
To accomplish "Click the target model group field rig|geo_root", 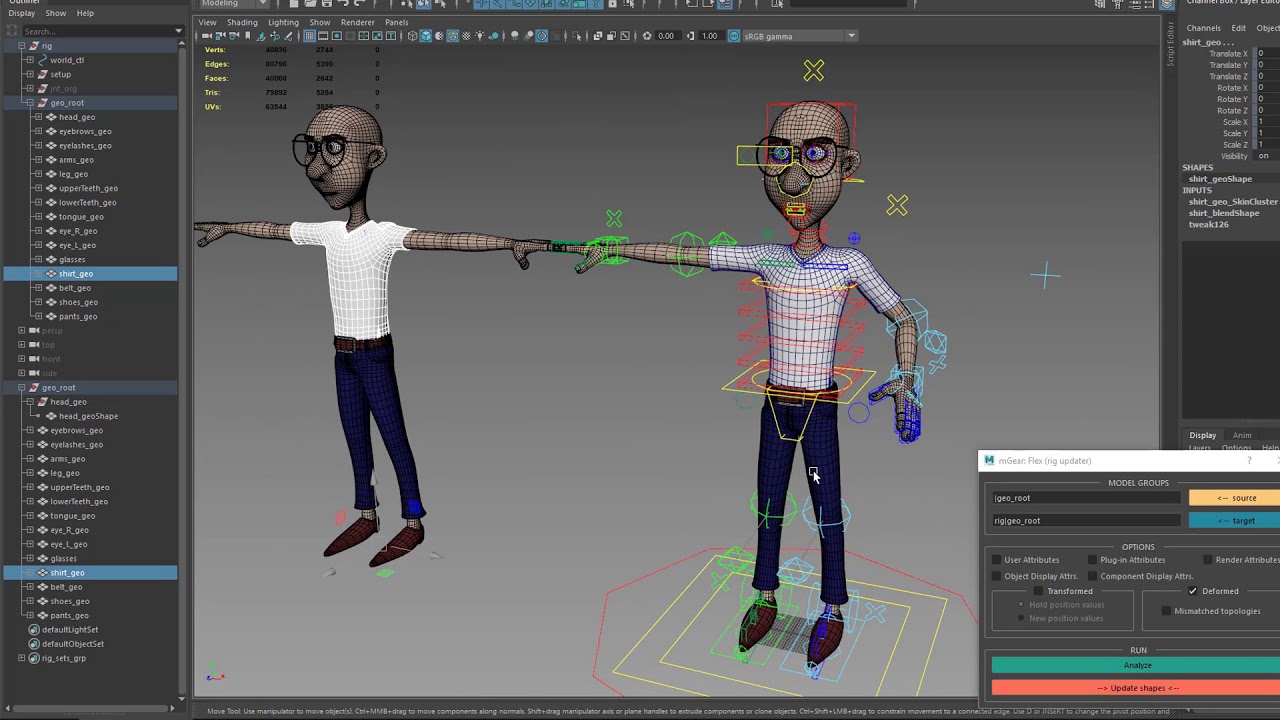I will [x=1086, y=520].
